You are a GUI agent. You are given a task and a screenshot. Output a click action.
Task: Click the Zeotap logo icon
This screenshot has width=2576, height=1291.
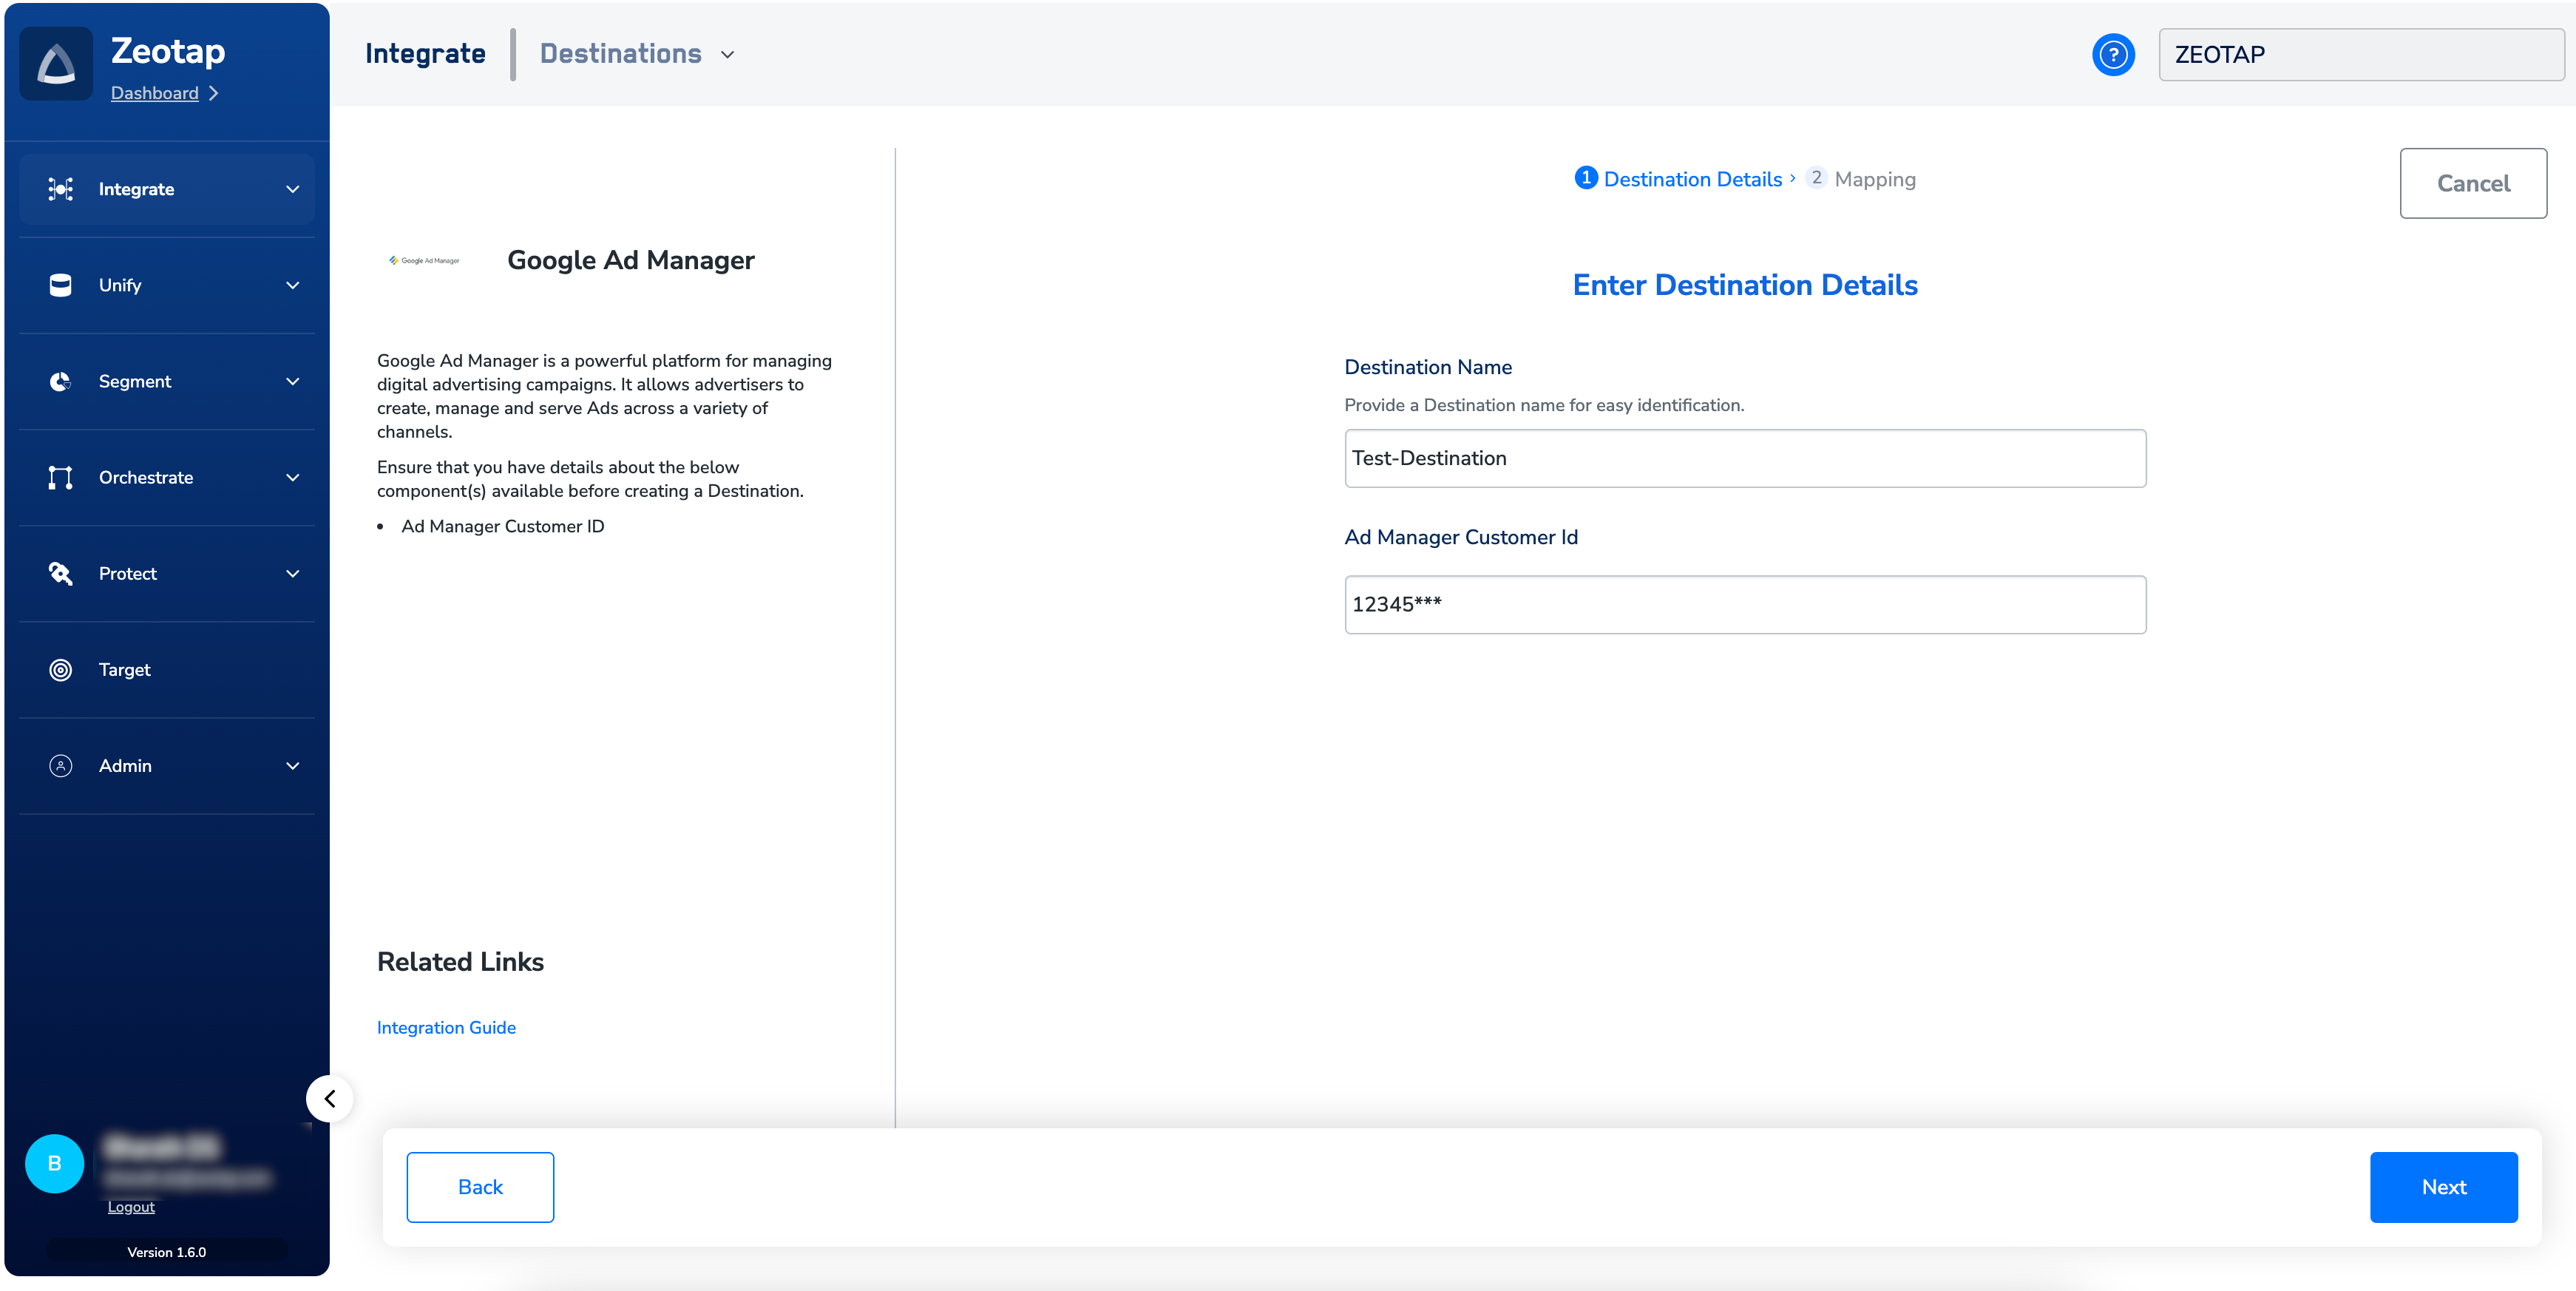[x=56, y=64]
